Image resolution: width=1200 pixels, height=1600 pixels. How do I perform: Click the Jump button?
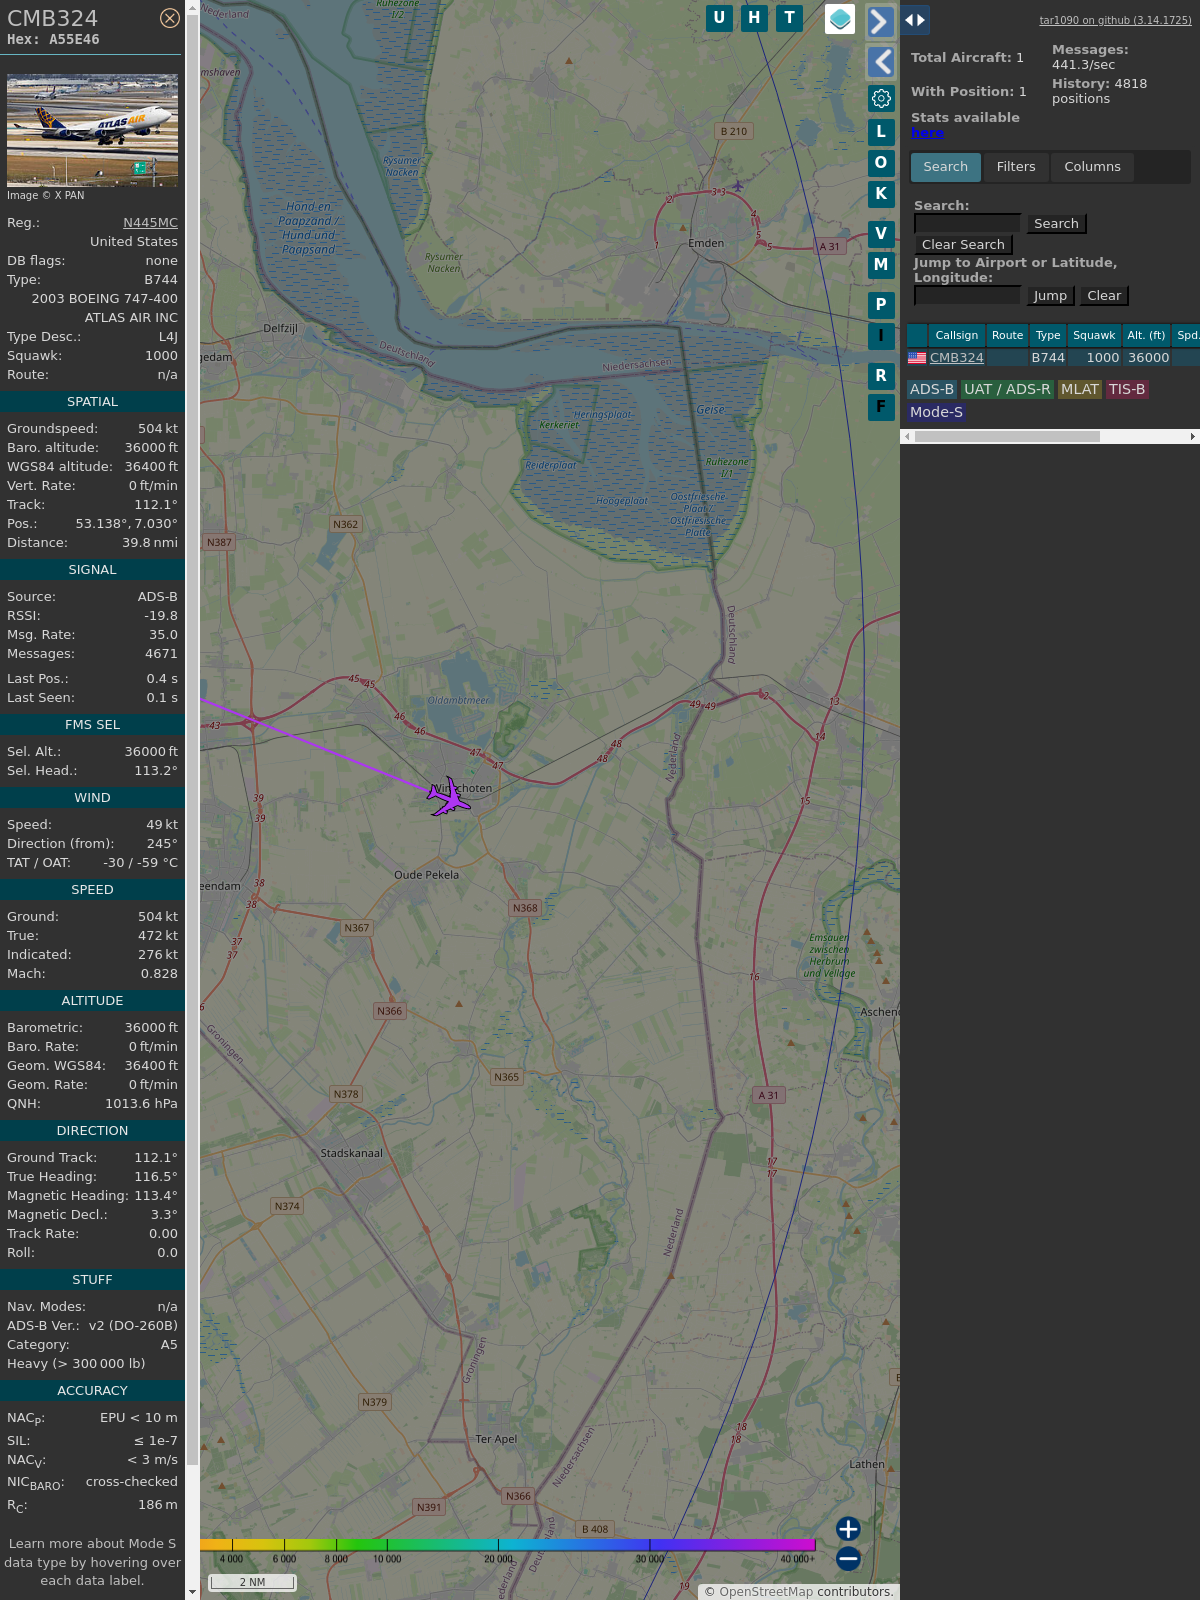(x=1050, y=296)
